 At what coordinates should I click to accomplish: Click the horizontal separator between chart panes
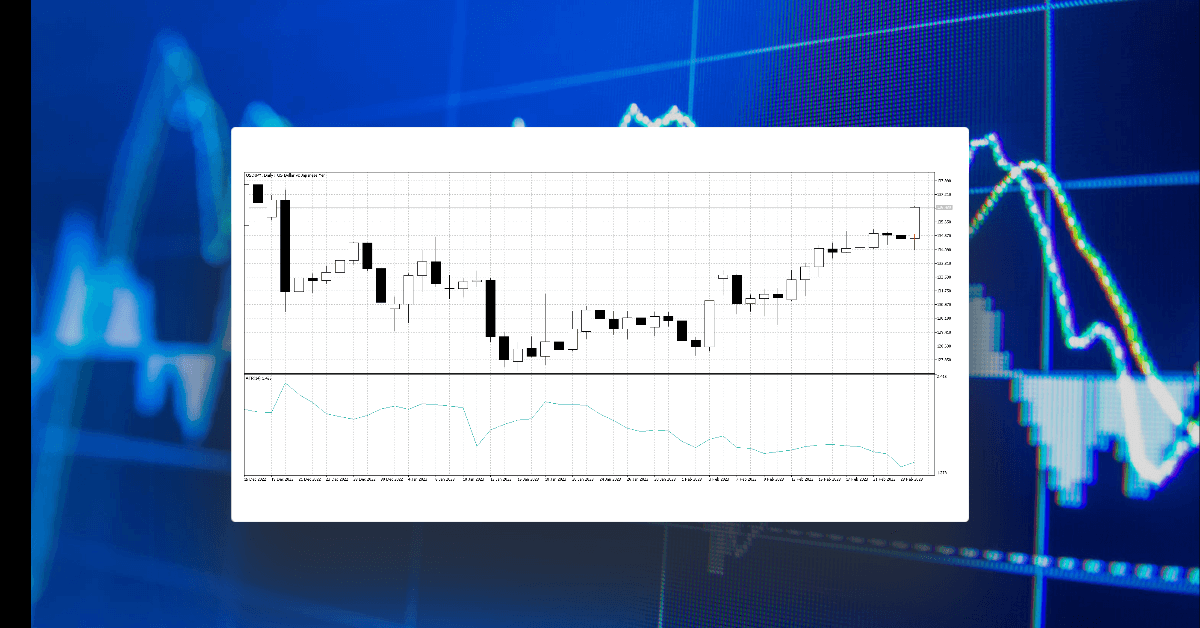[x=600, y=373]
